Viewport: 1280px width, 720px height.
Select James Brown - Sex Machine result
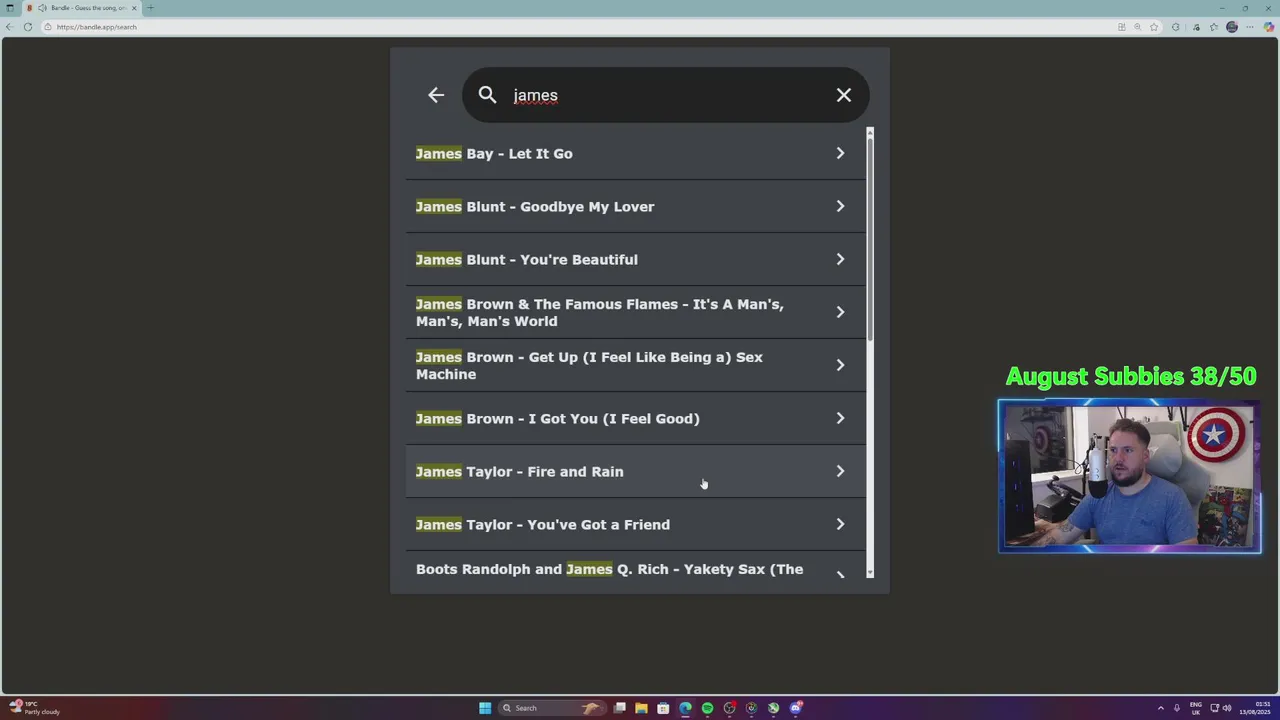[635, 366]
